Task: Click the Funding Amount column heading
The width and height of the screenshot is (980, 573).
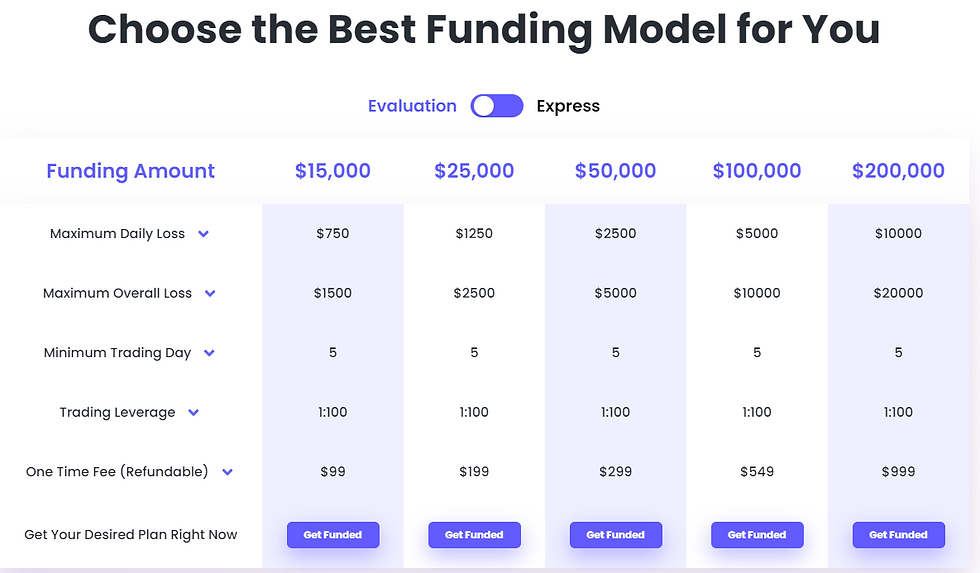Action: coord(131,171)
